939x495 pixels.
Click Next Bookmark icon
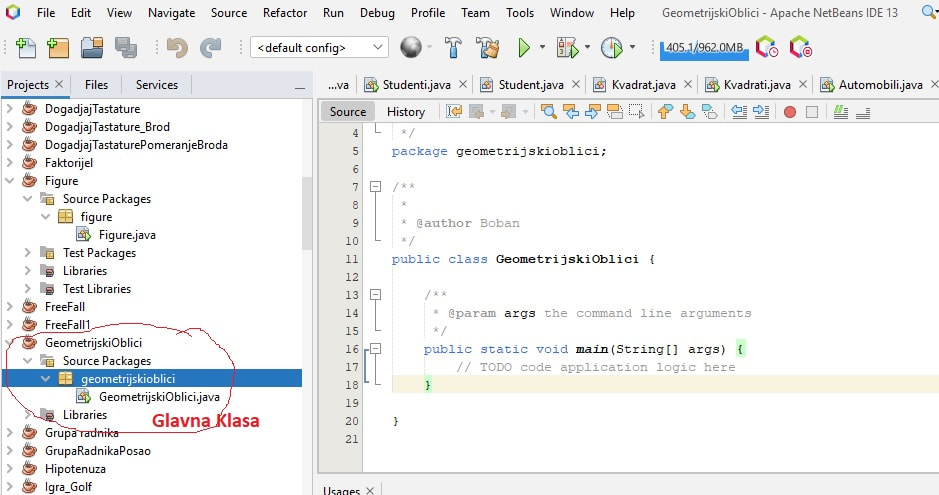(x=687, y=111)
